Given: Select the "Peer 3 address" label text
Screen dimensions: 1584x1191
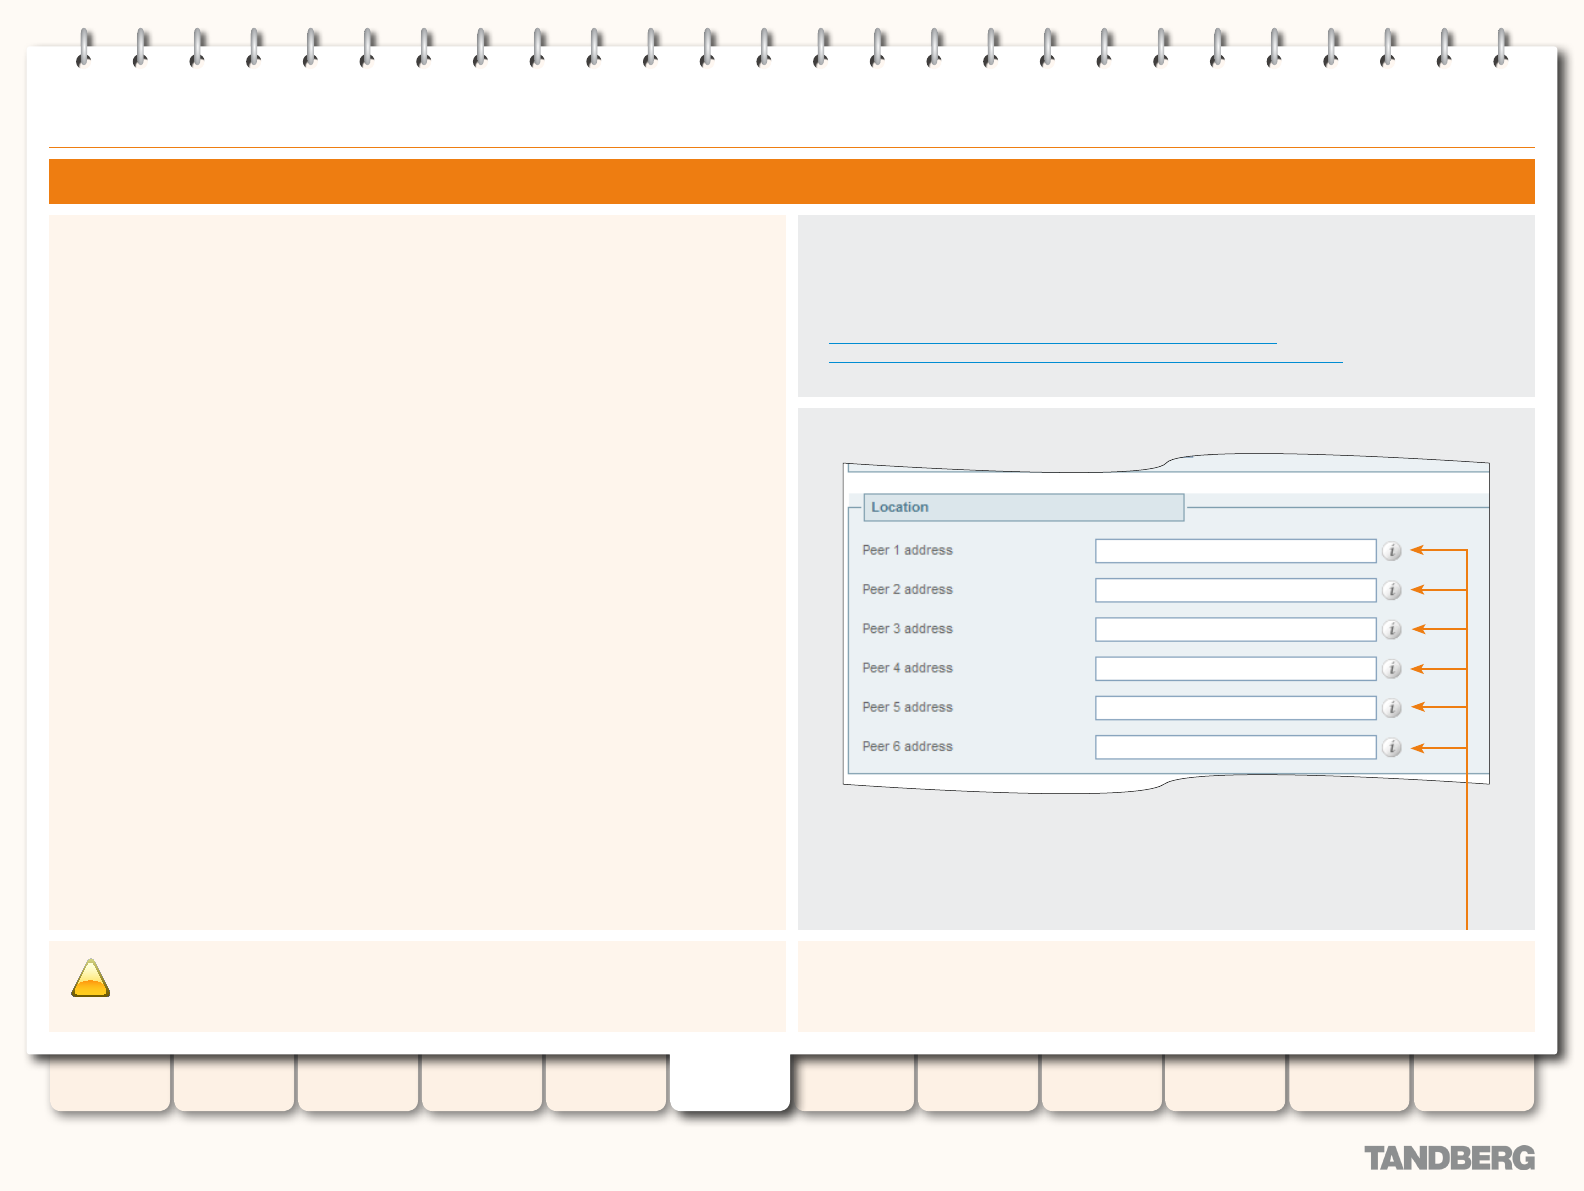Looking at the screenshot, I should [x=907, y=628].
